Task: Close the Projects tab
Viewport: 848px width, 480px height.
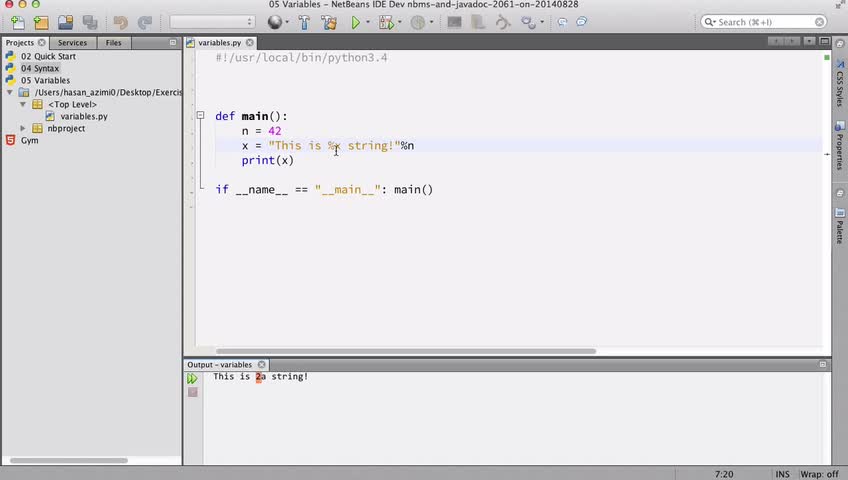Action: coord(42,43)
